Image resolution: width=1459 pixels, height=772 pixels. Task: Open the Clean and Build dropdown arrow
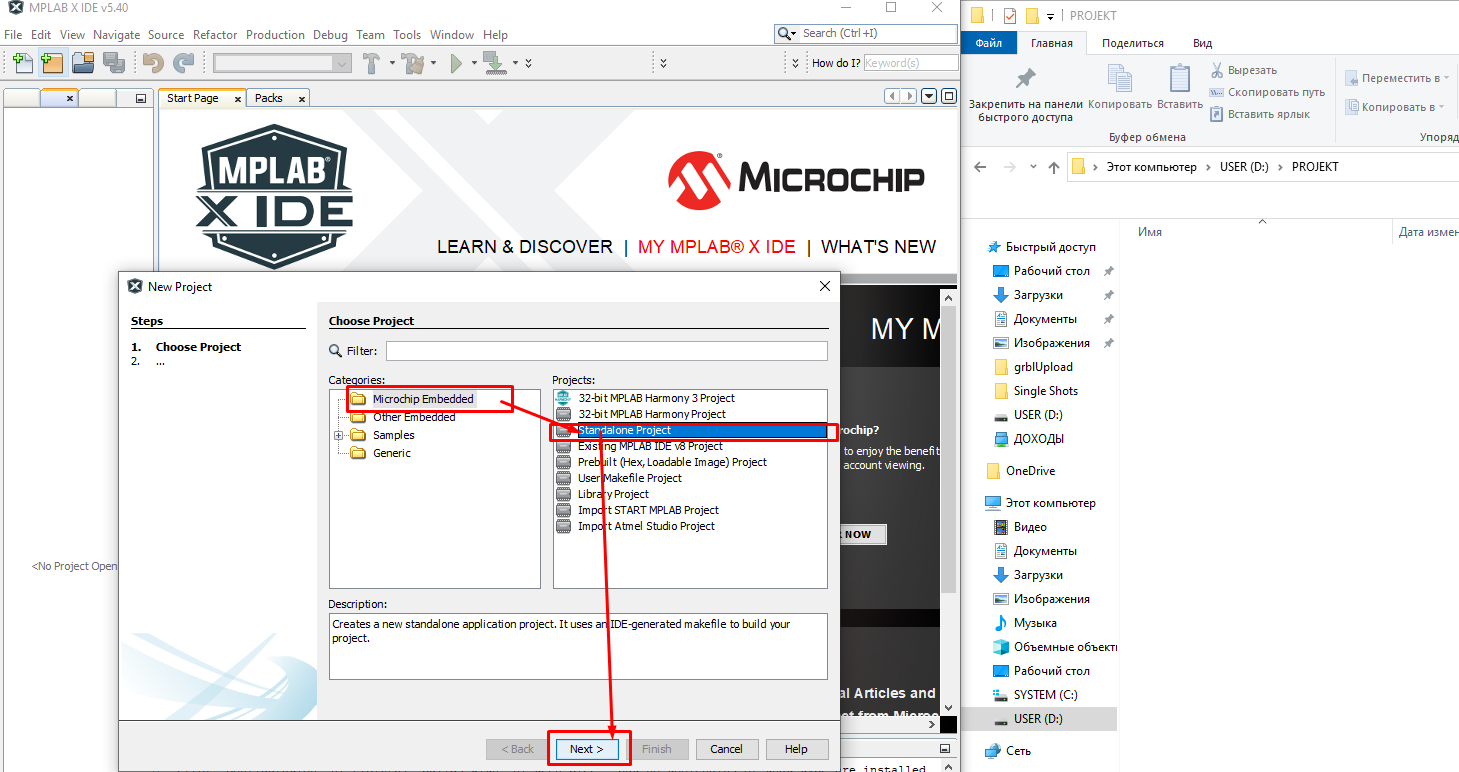(435, 63)
